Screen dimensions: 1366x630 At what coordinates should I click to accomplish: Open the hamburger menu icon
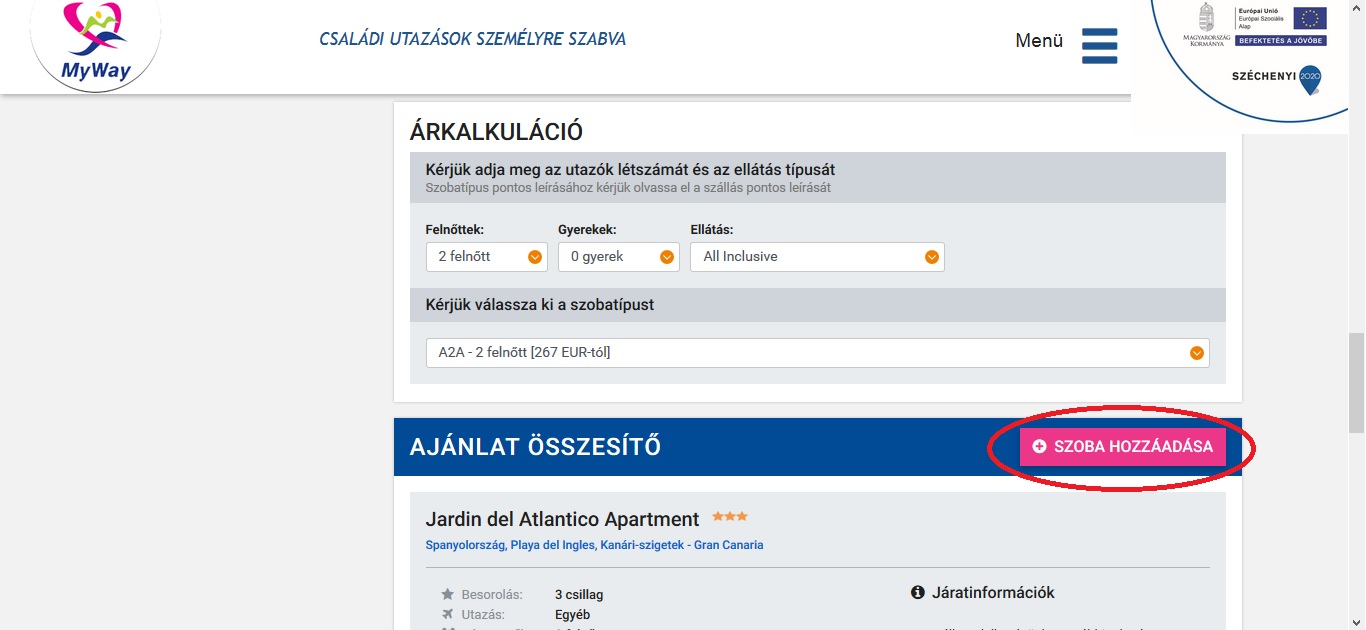[x=1099, y=45]
